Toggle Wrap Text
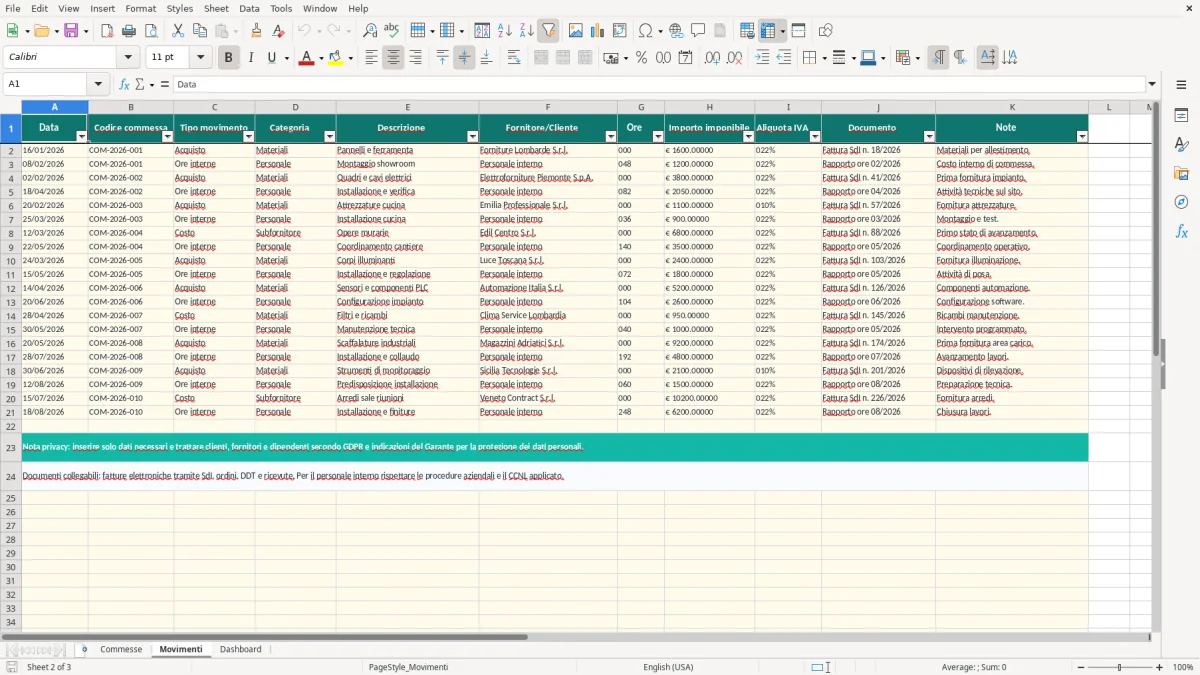Viewport: 1200px width, 675px height. pyautogui.click(x=514, y=58)
